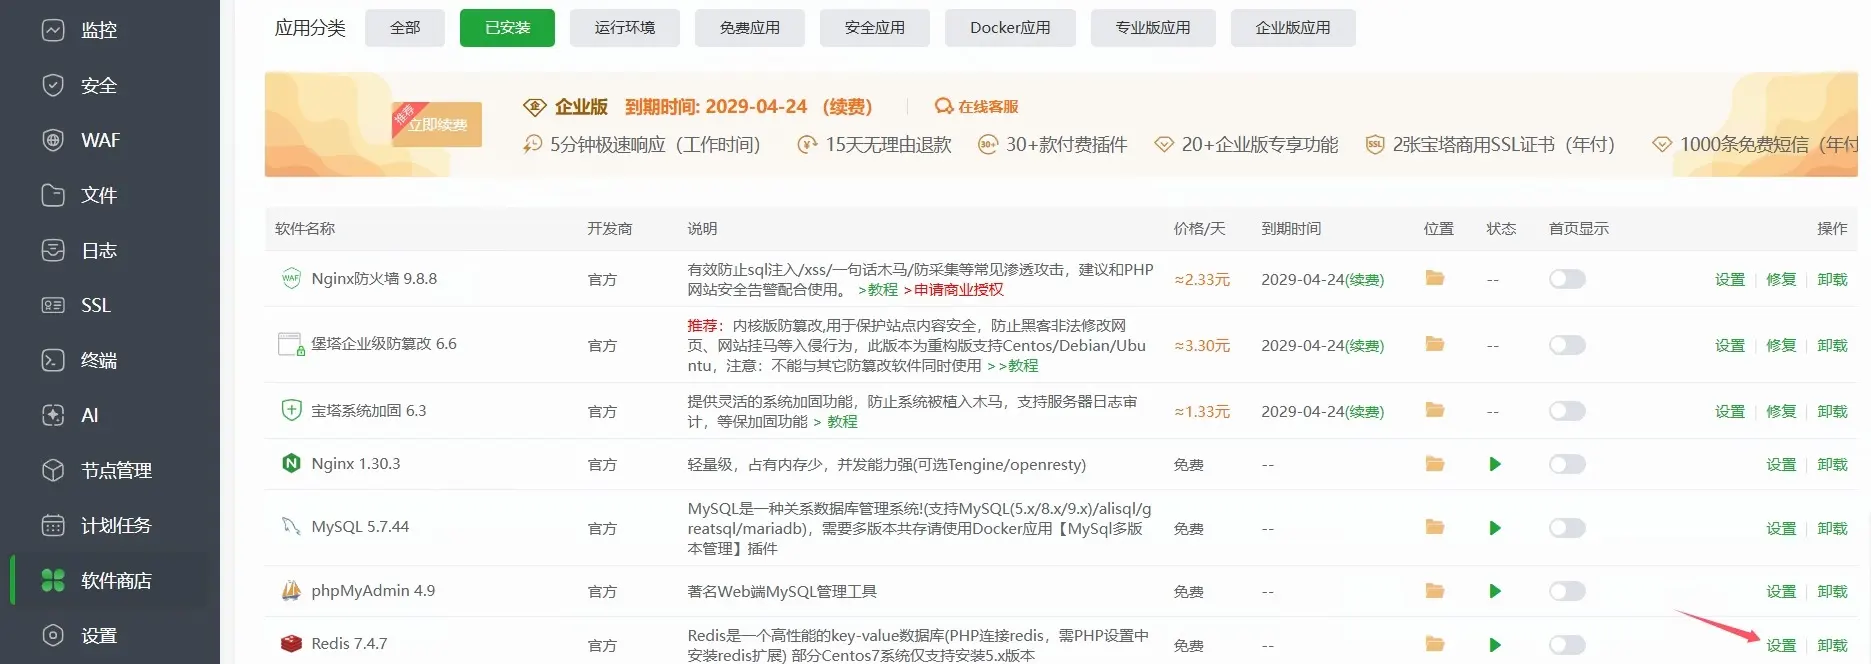The height and width of the screenshot is (664, 1871).
Task: Click the 文件 folder icon in sidebar
Action: point(53,195)
